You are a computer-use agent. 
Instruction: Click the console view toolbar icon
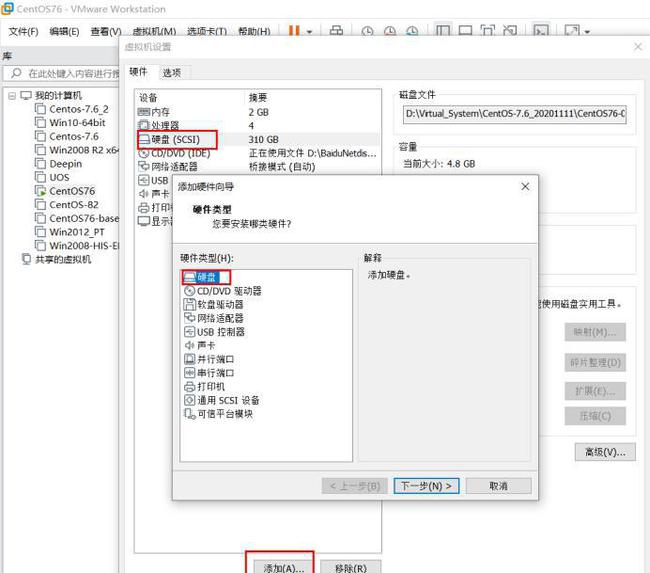click(x=541, y=31)
